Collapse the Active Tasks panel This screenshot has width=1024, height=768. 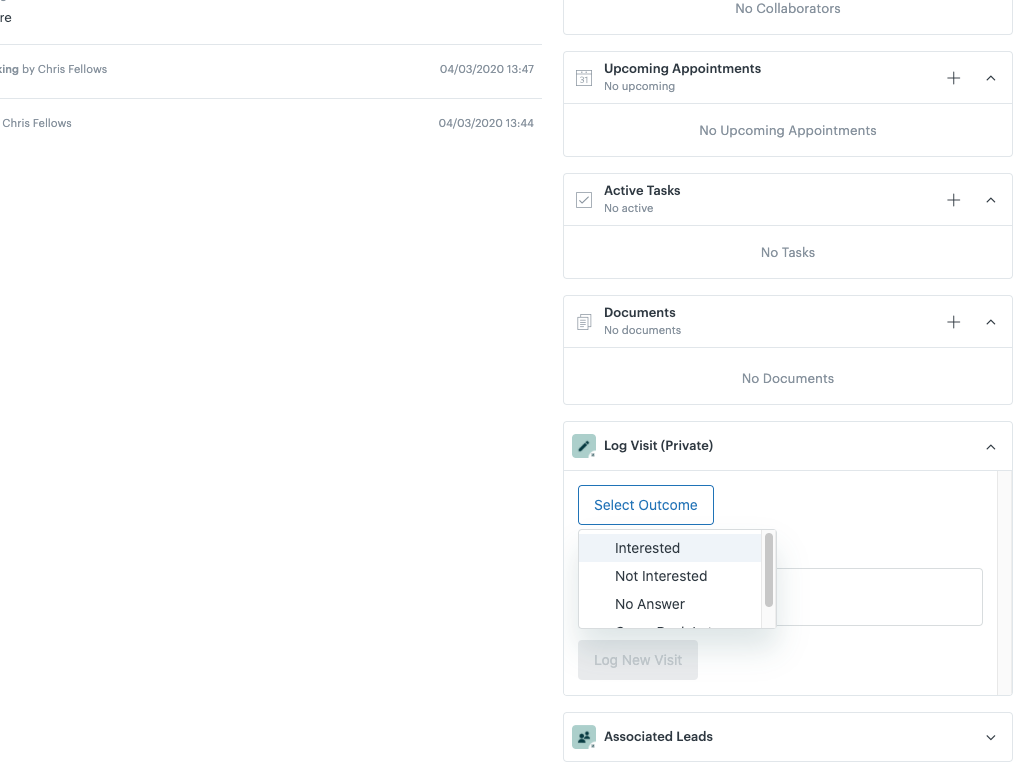[990, 199]
